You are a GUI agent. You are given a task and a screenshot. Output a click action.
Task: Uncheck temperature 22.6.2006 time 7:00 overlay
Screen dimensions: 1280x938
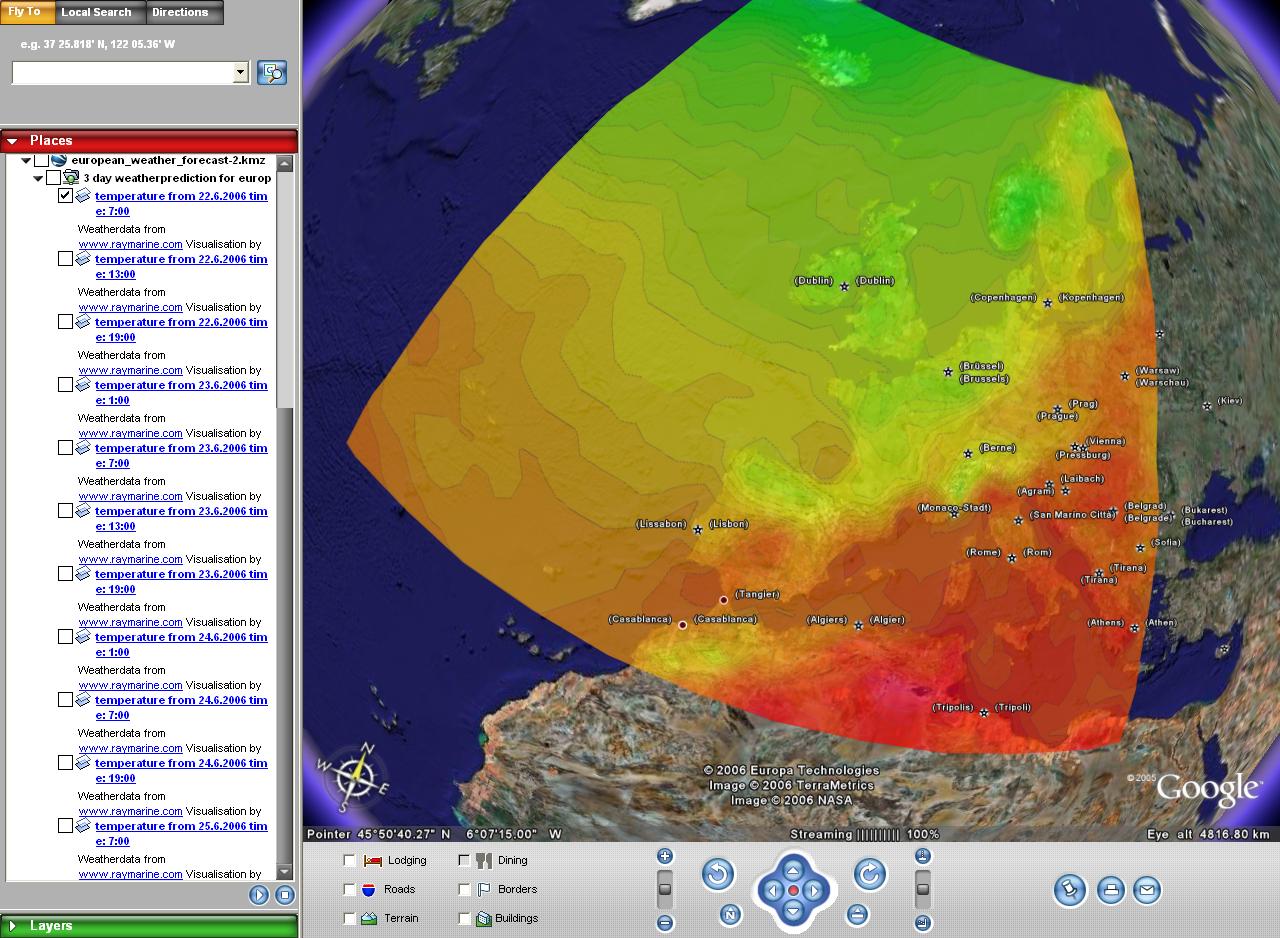(65, 196)
